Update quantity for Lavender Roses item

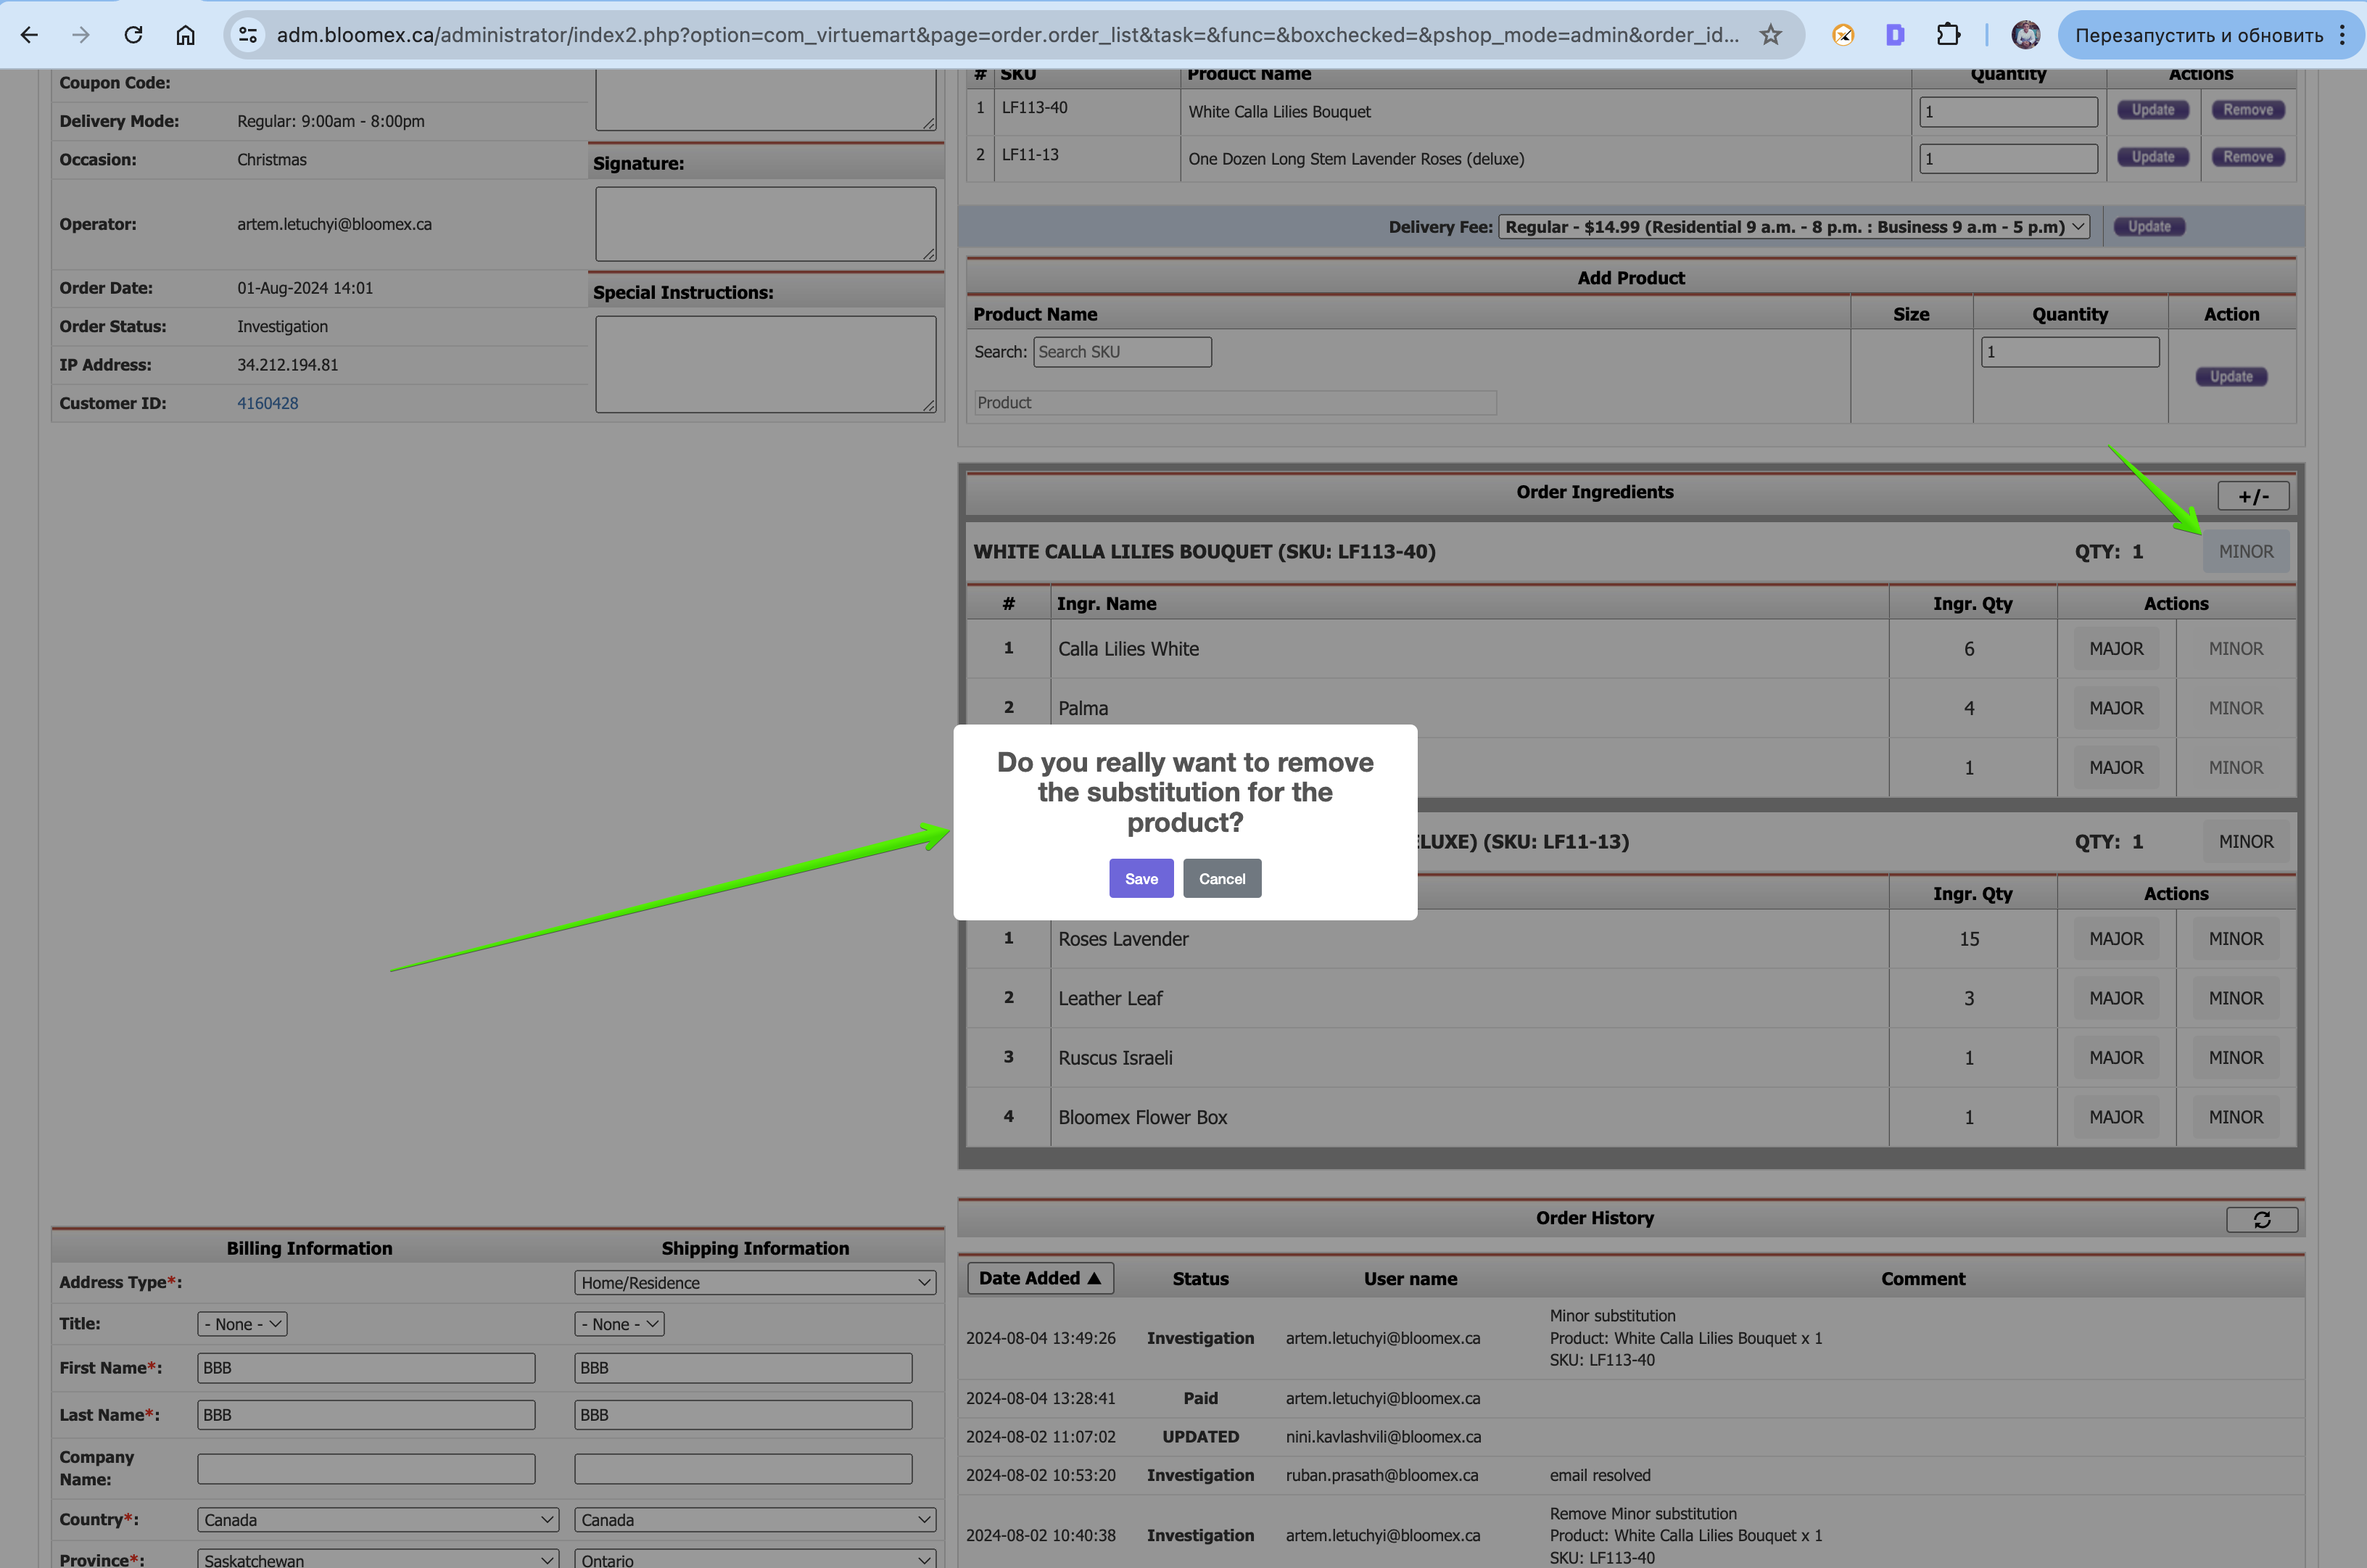(2153, 157)
